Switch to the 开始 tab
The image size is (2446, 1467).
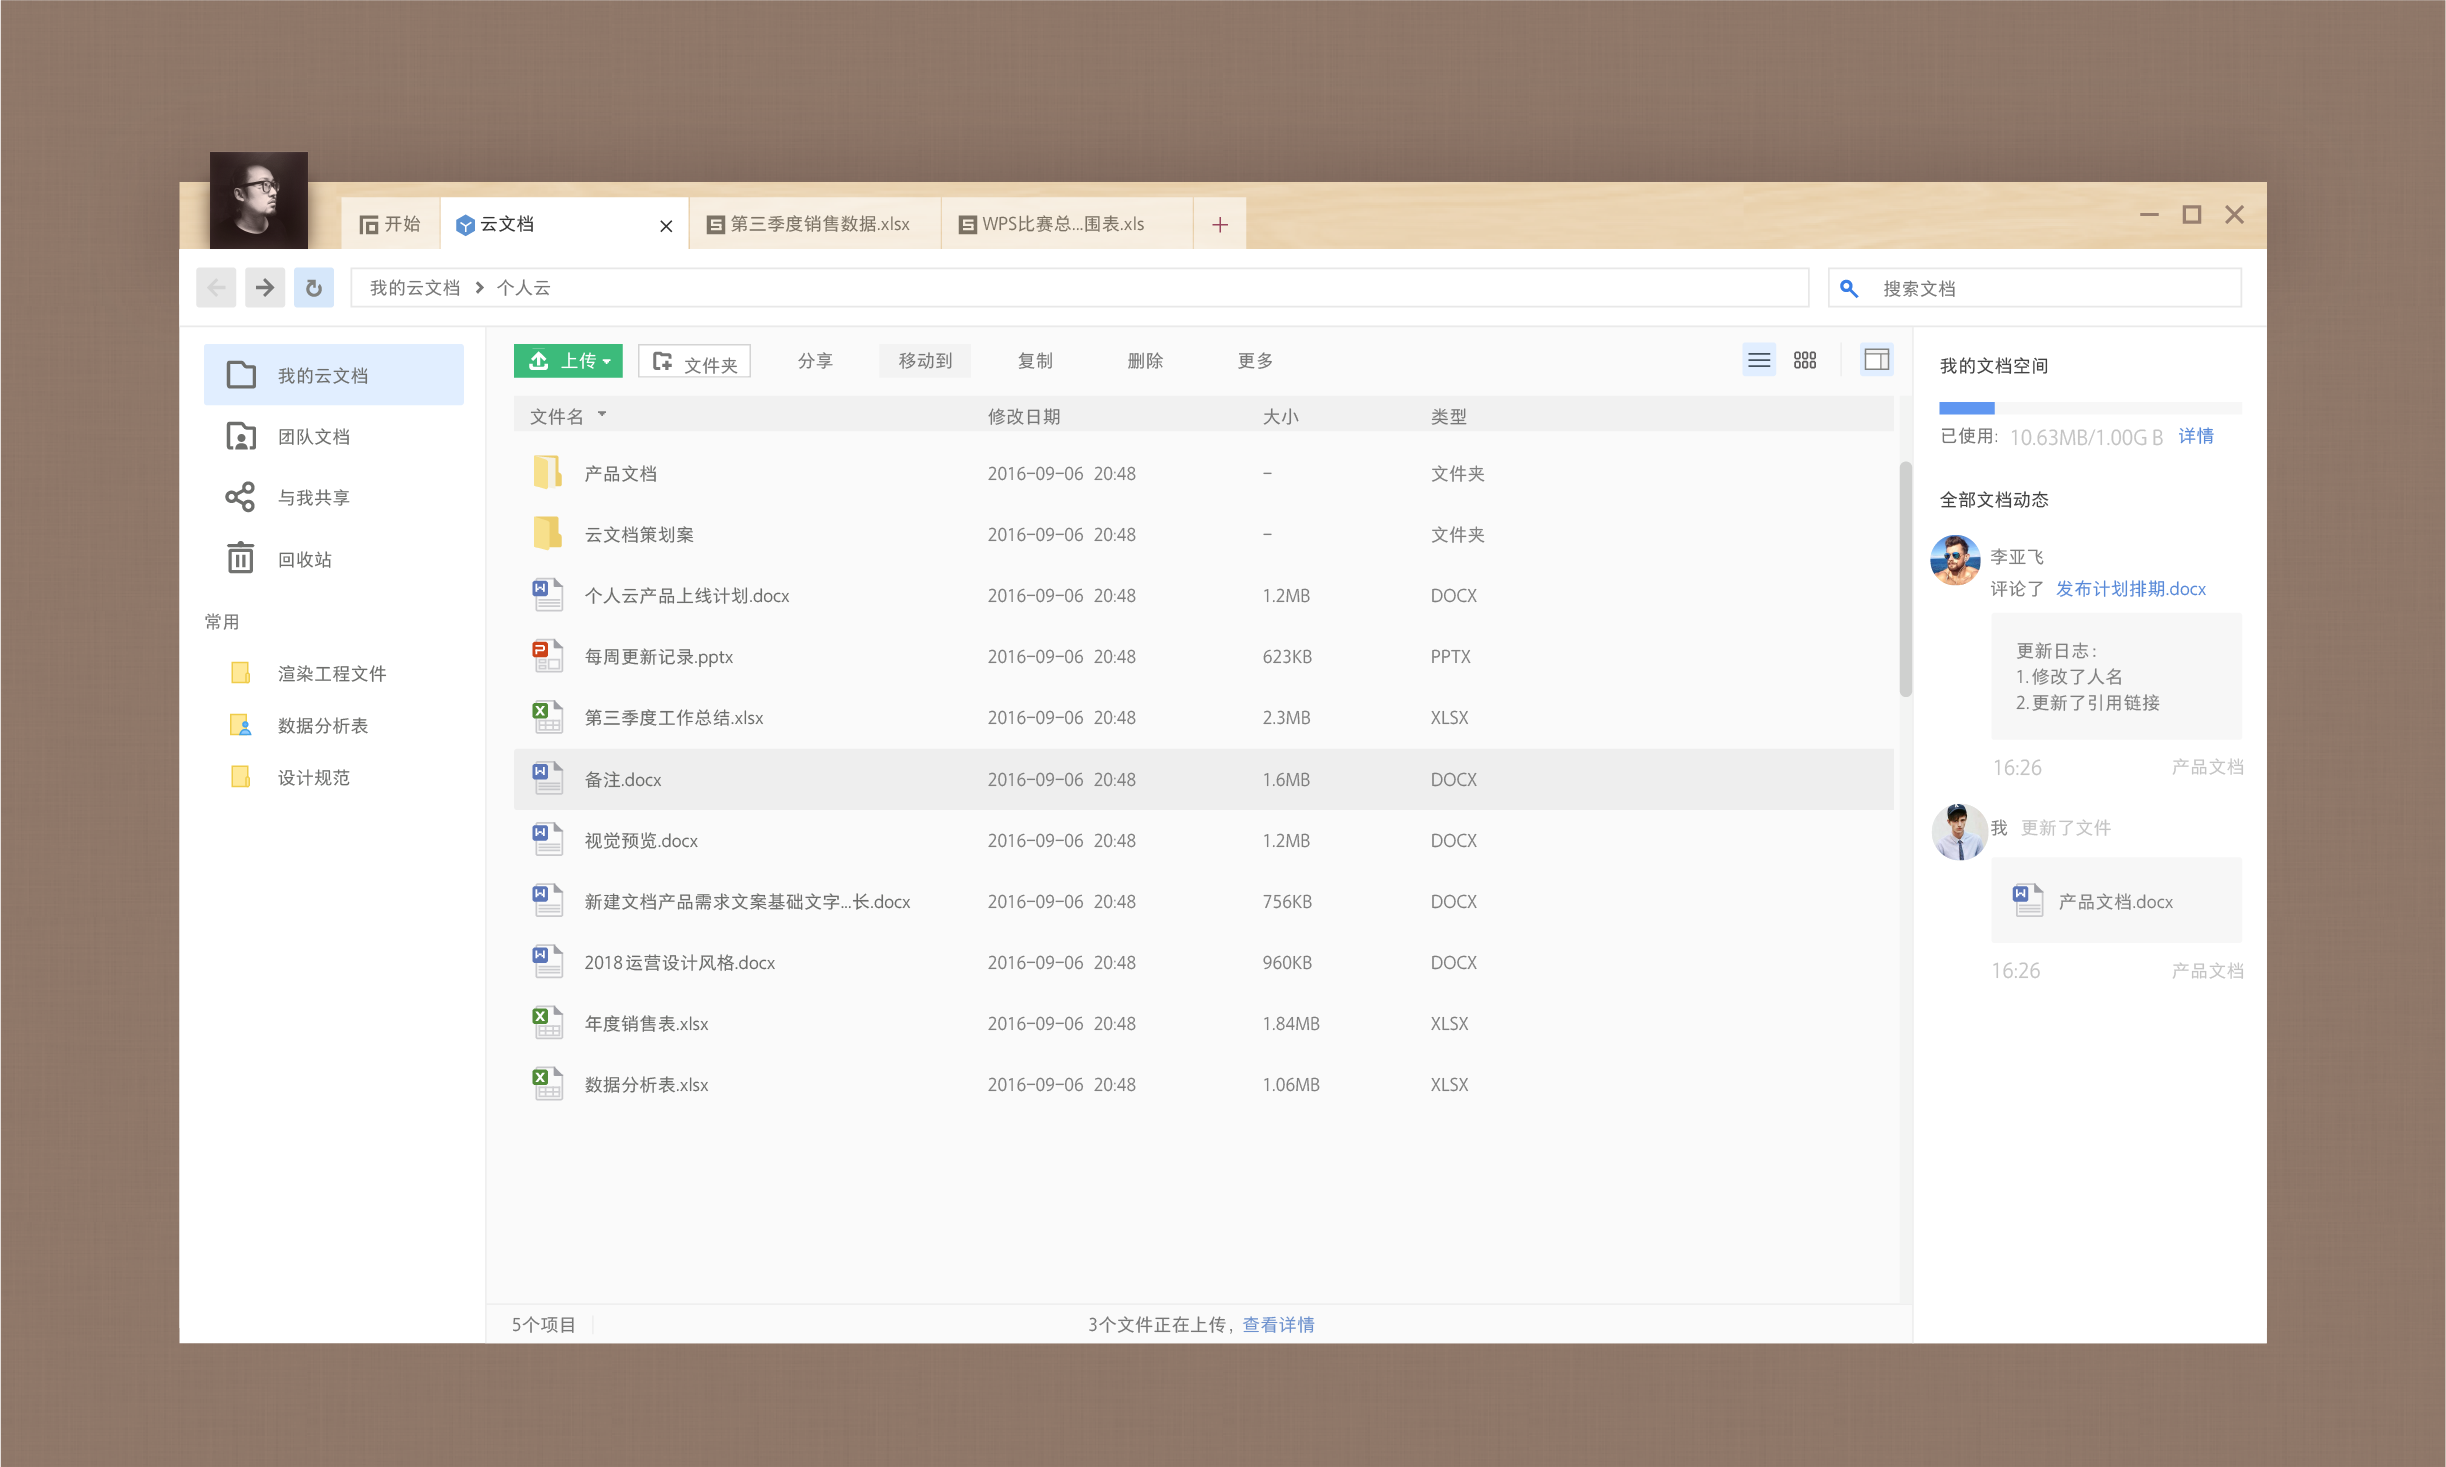[391, 224]
